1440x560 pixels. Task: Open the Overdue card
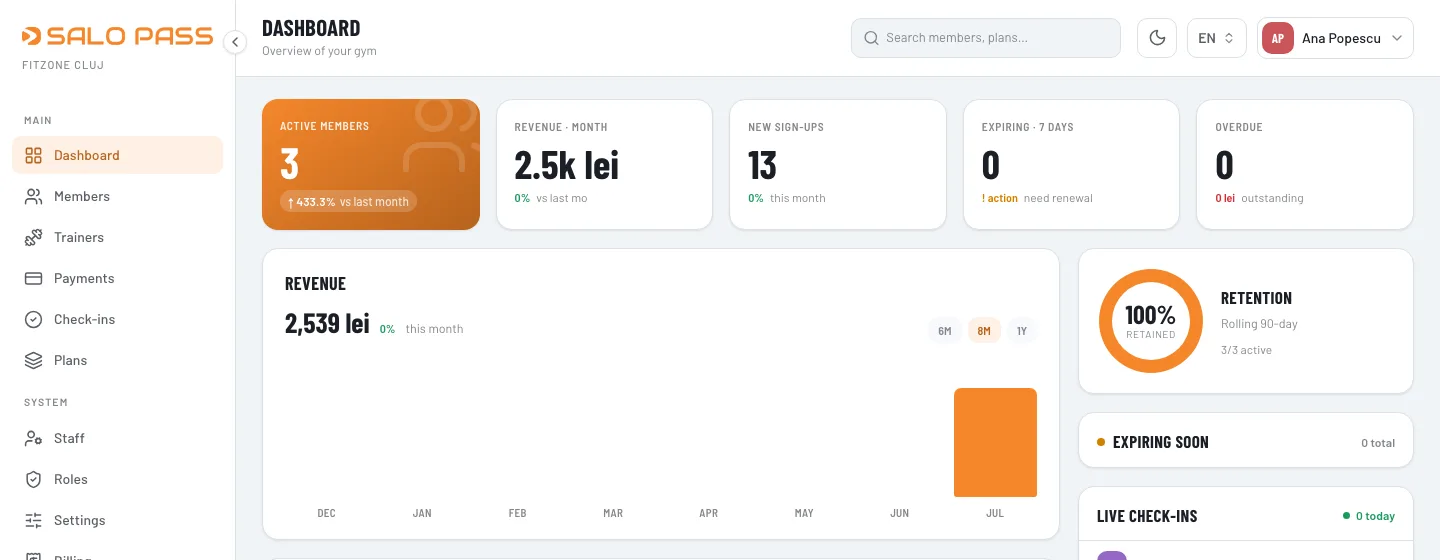coord(1305,164)
